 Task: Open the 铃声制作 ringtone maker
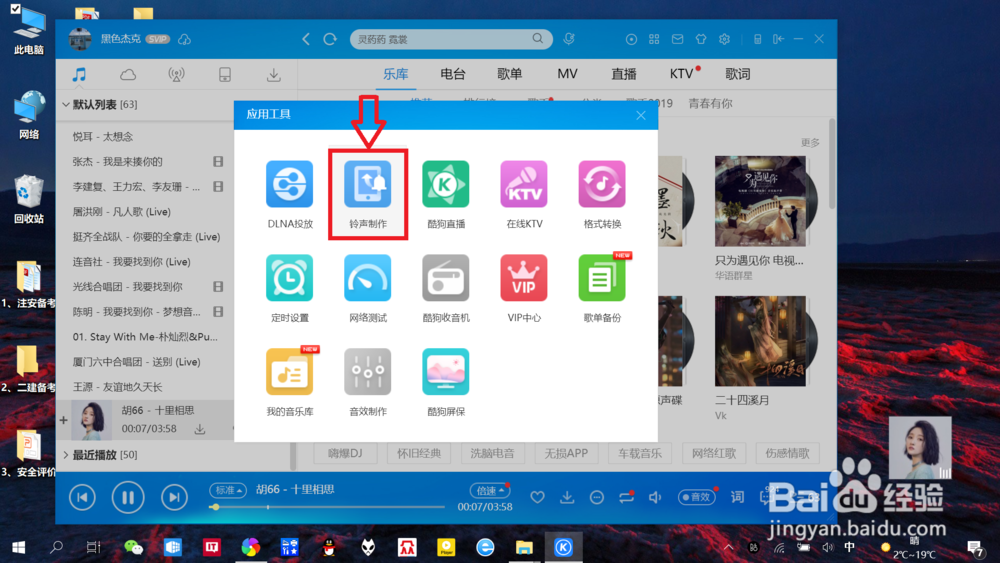368,194
